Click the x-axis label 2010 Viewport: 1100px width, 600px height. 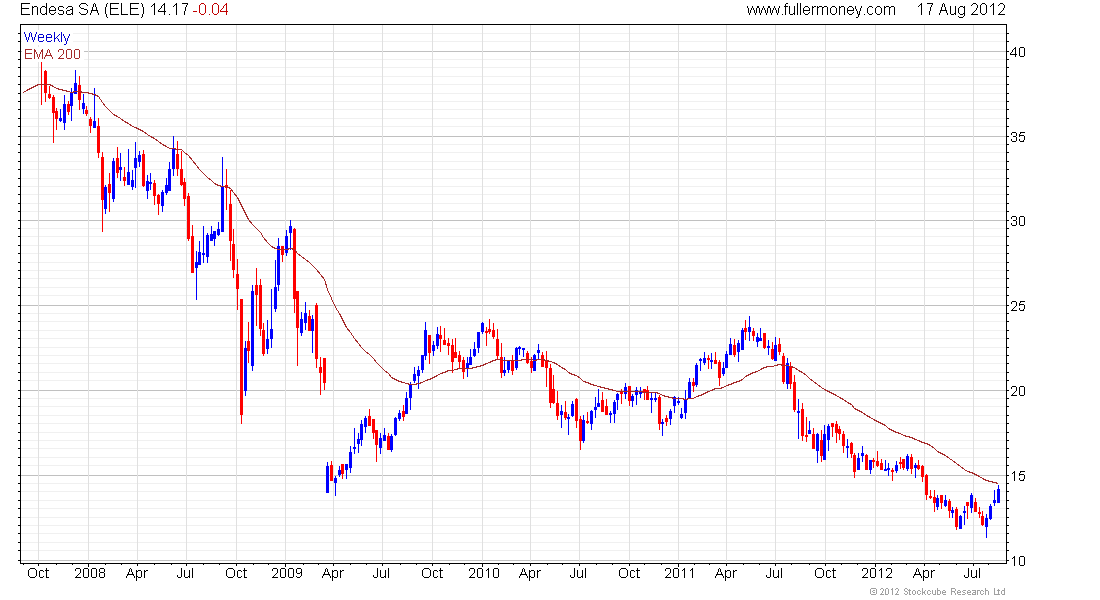[483, 573]
